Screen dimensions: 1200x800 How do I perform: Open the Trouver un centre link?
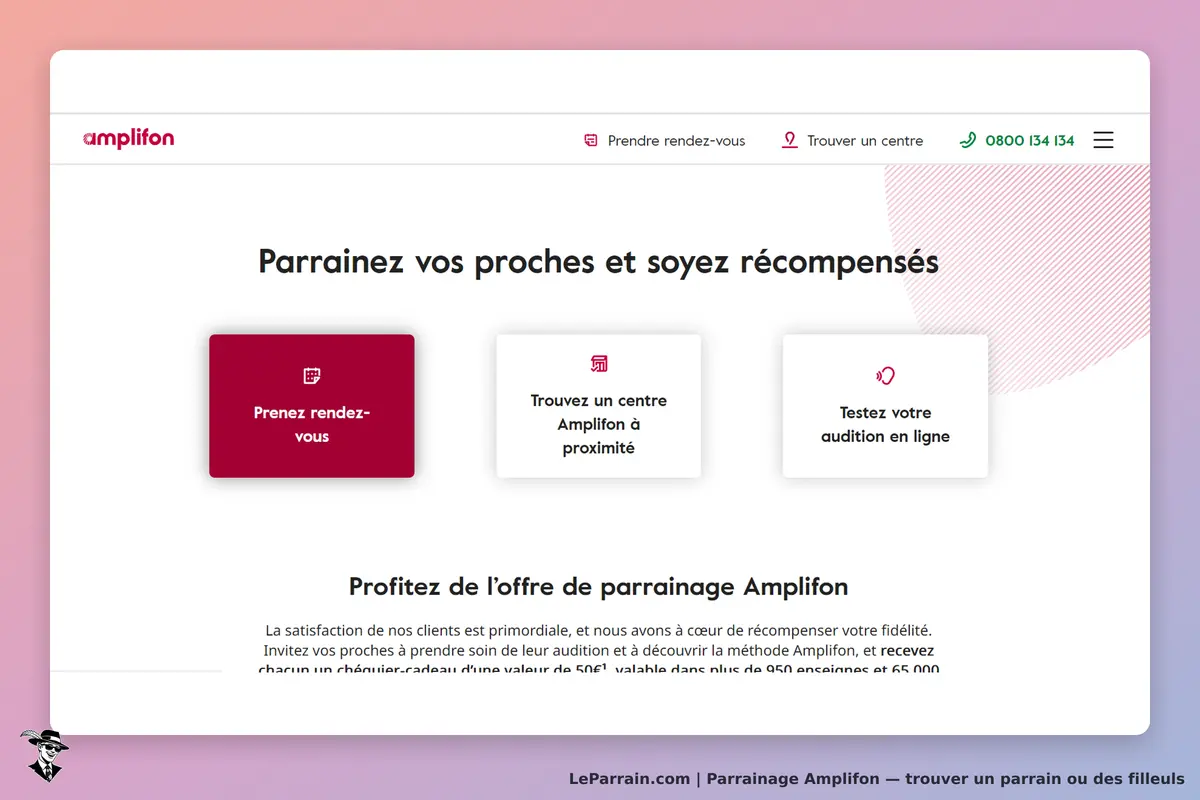pos(865,141)
